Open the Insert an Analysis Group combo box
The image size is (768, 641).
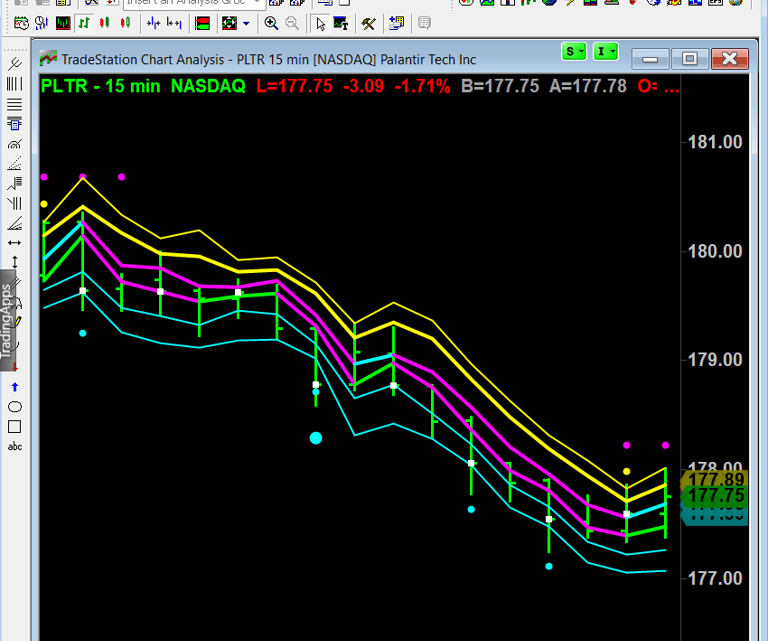tap(194, 3)
